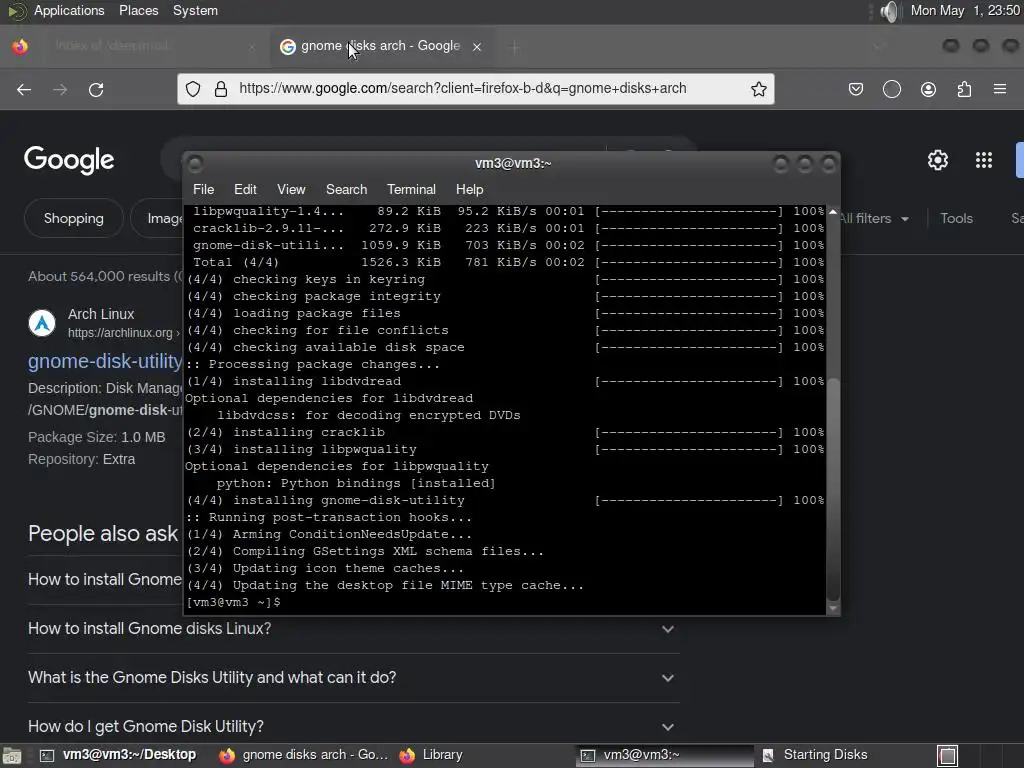Click 'Repository: Extra' text
This screenshot has height=768, width=1024.
point(82,459)
